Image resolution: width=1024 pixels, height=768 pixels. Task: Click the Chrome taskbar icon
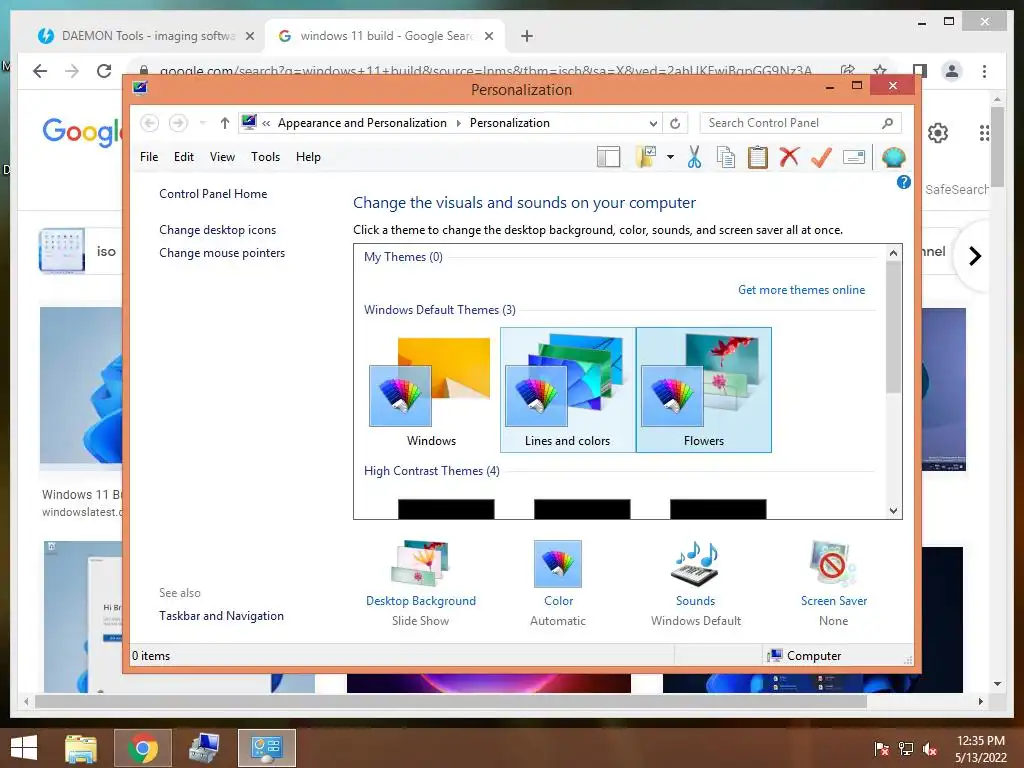(142, 748)
